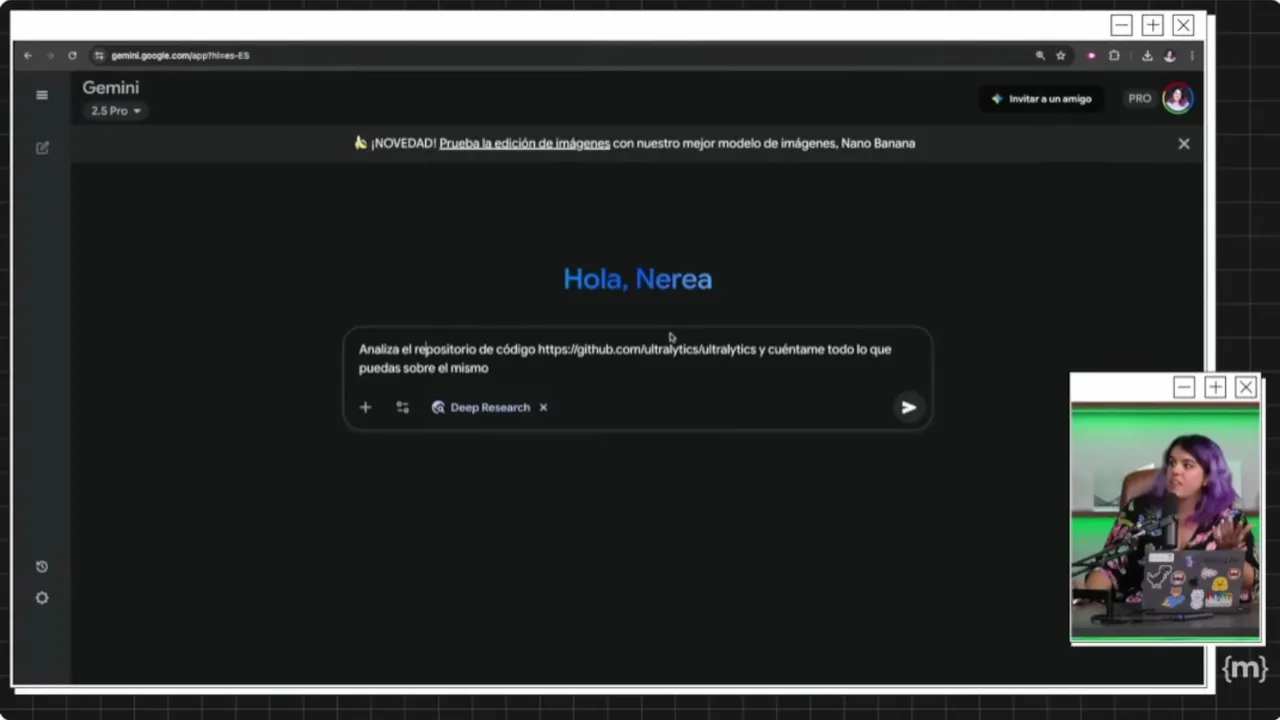
Task: Follow the 'Prueba la edición de imágenes' link
Action: point(524,143)
